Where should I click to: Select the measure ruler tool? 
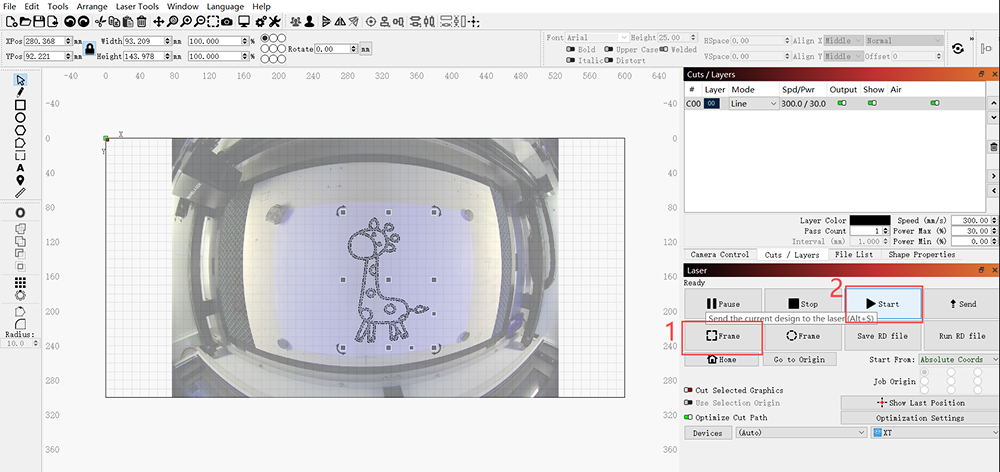coord(20,192)
